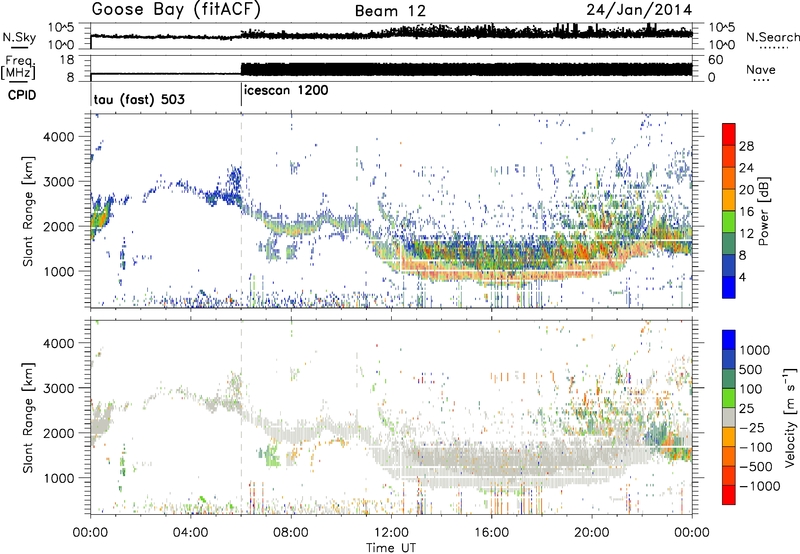Click the frequency axis value "18"
The width and height of the screenshot is (800, 554).
(x=67, y=60)
